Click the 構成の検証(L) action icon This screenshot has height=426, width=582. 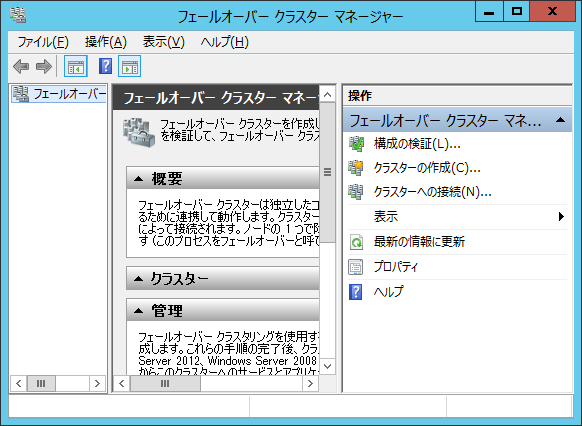356,144
